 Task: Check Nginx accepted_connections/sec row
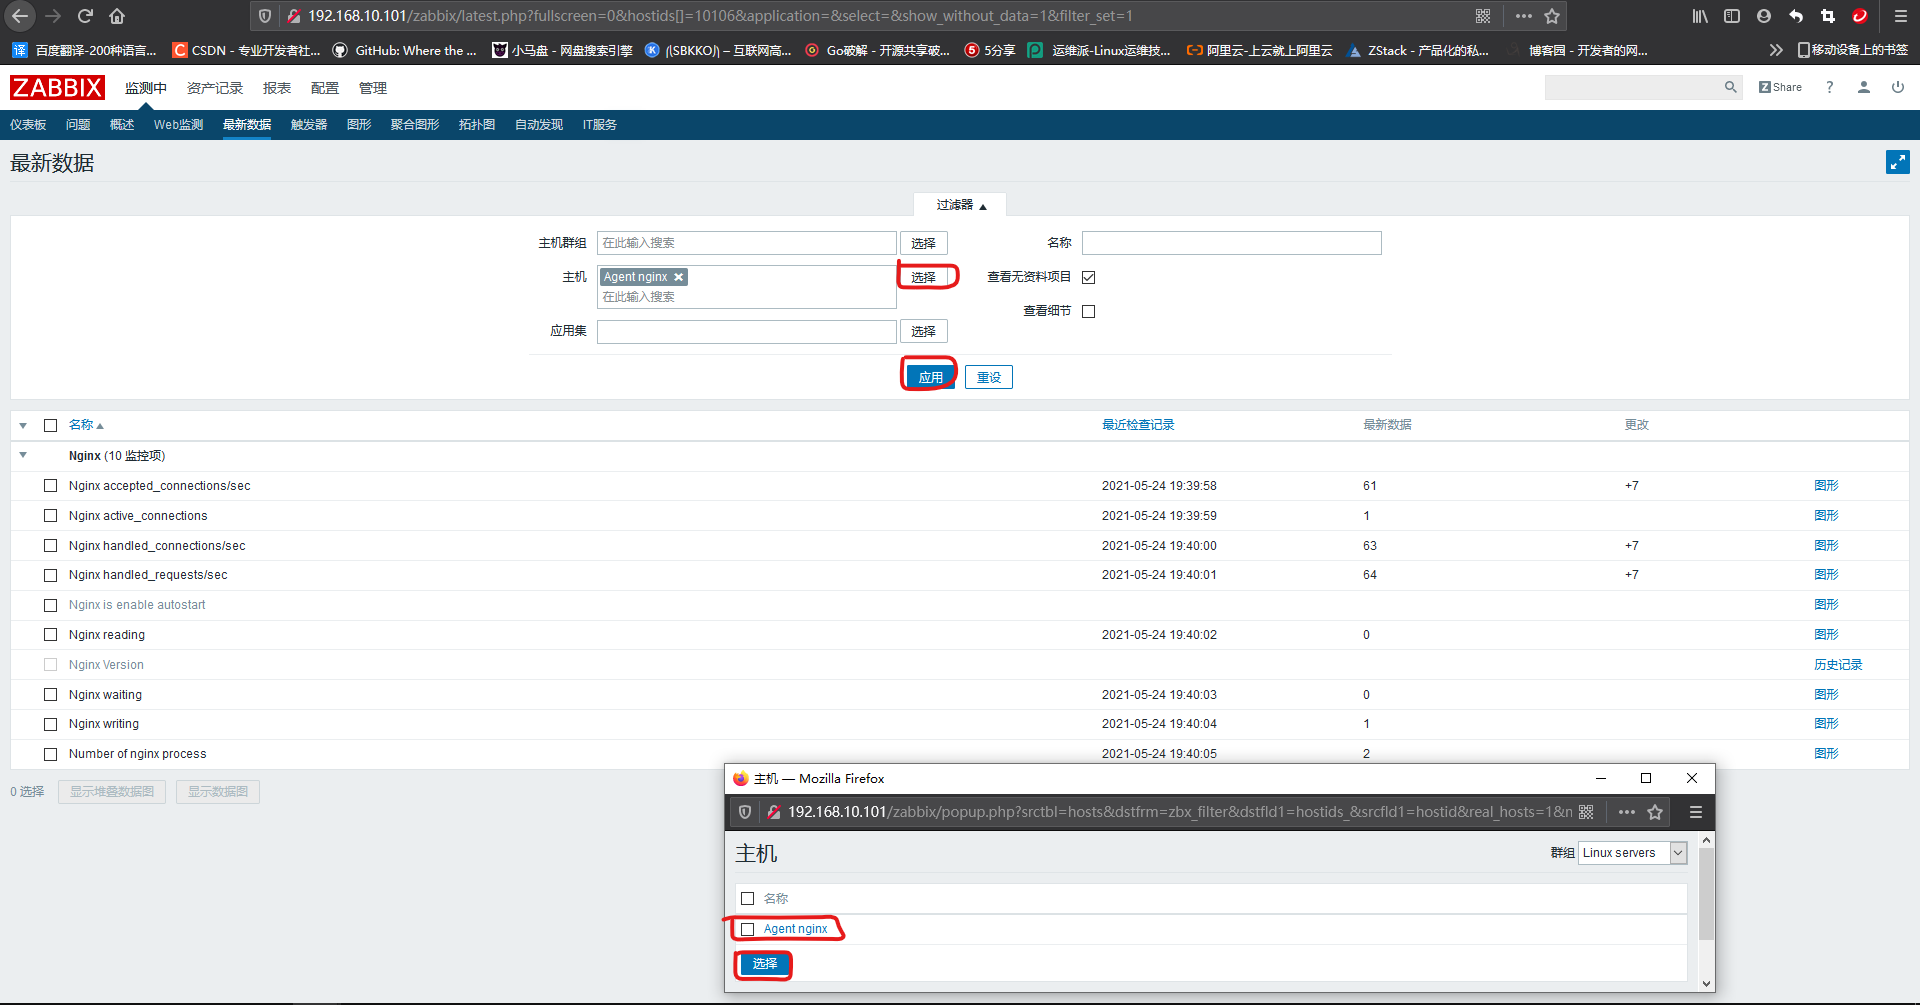coord(50,486)
